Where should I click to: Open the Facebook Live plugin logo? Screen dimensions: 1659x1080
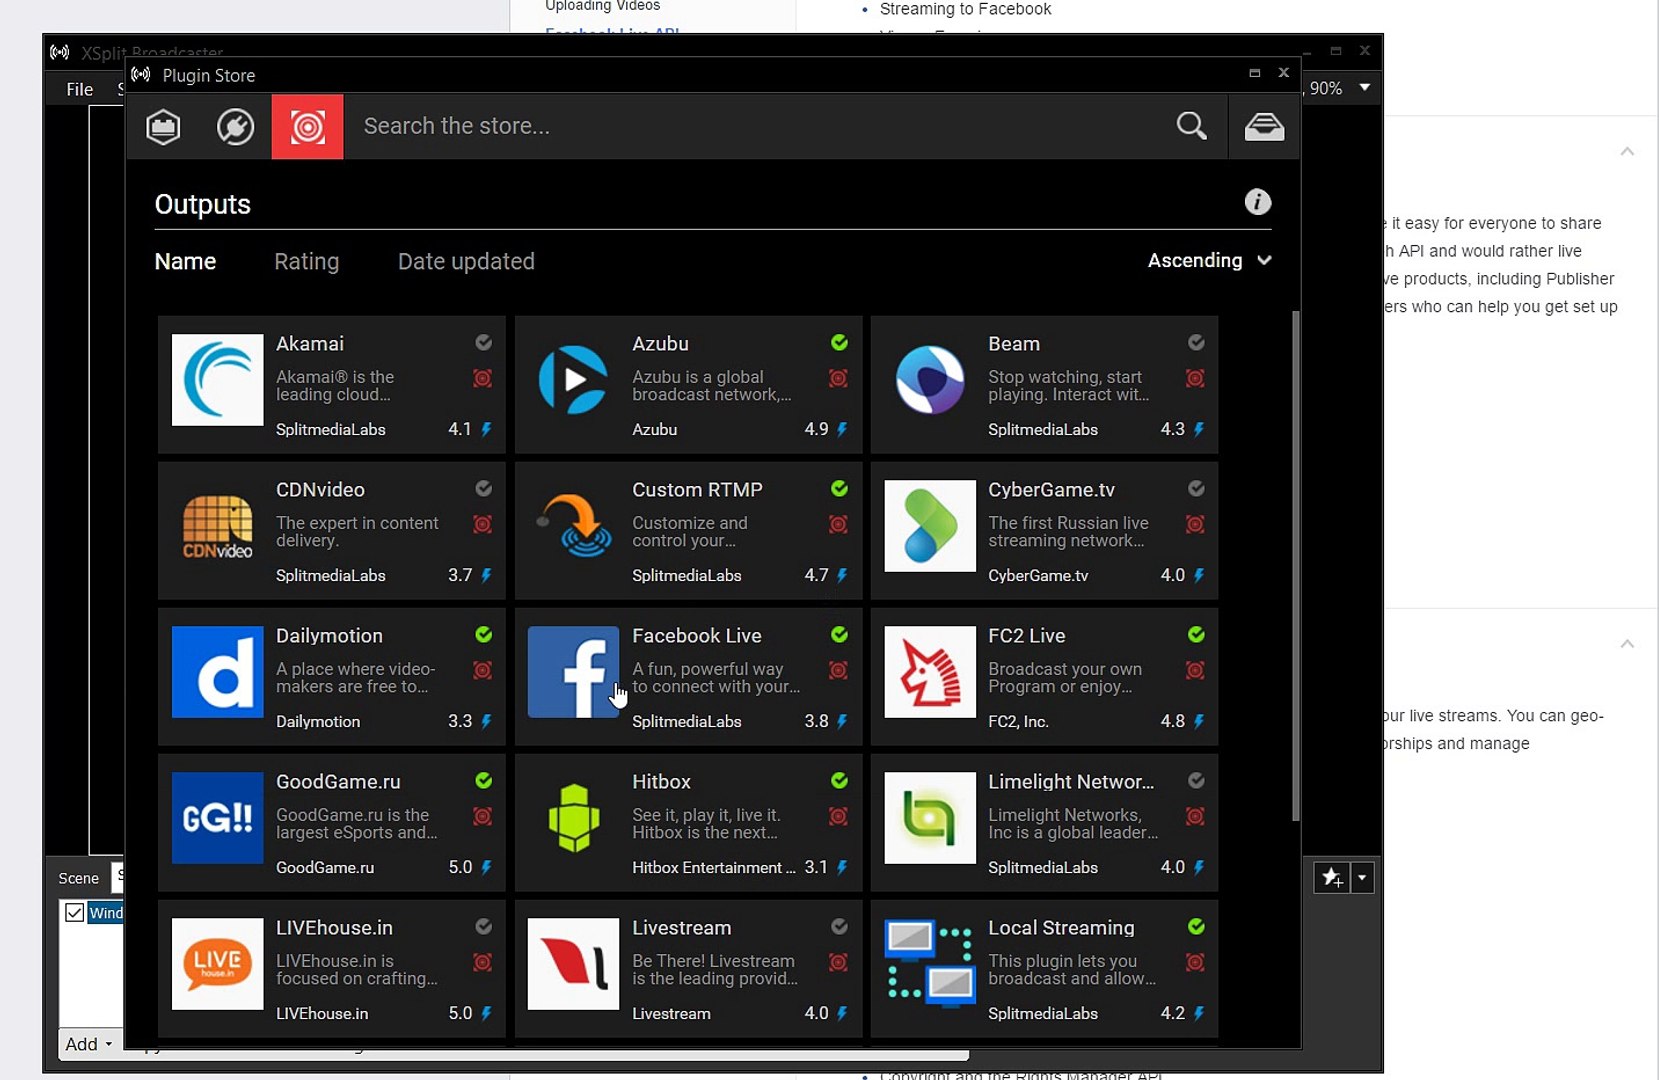(x=573, y=672)
